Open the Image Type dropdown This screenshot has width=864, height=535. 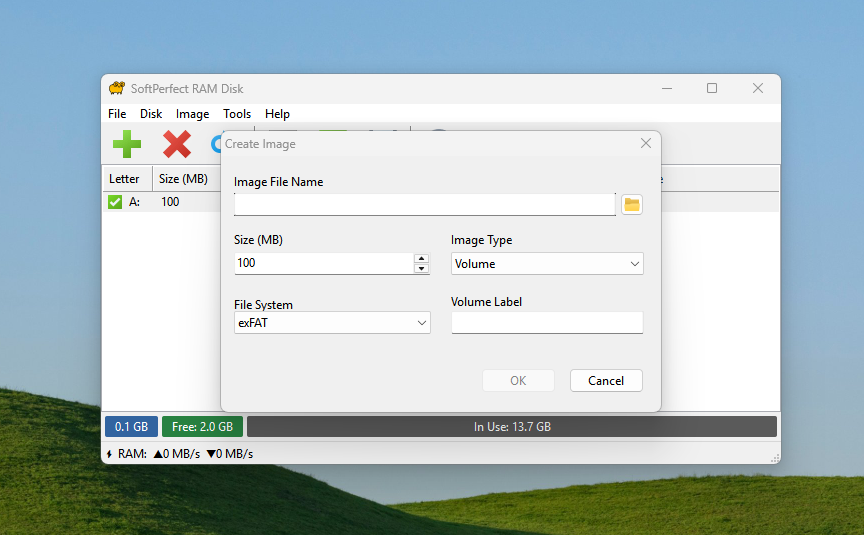(546, 264)
